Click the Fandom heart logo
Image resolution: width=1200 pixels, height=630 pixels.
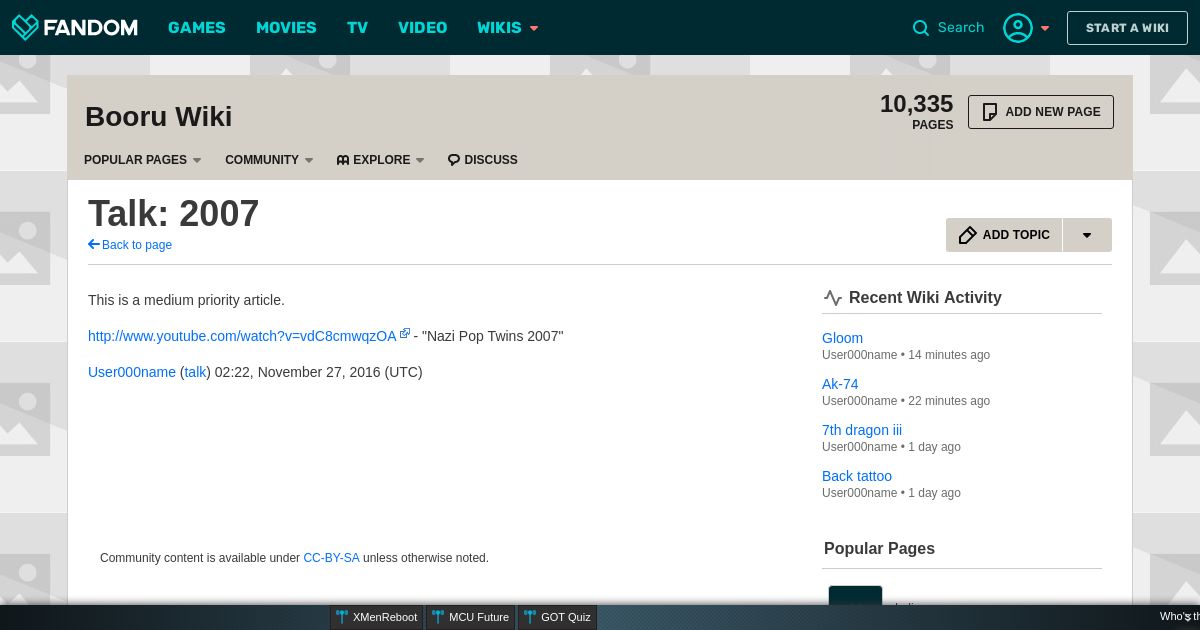pyautogui.click(x=25, y=27)
